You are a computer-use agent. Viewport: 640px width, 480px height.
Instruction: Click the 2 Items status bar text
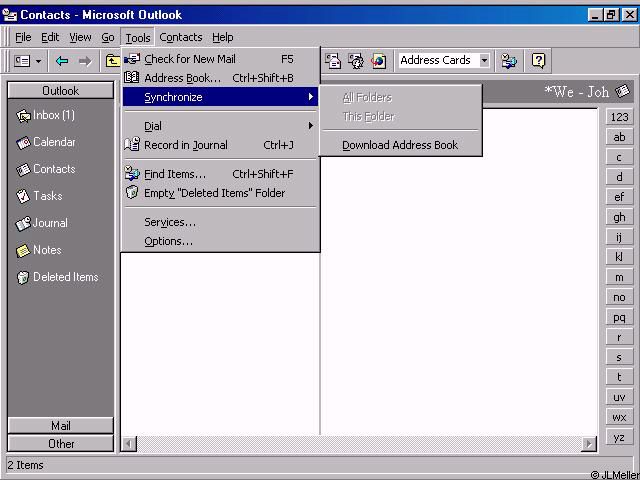click(x=25, y=465)
